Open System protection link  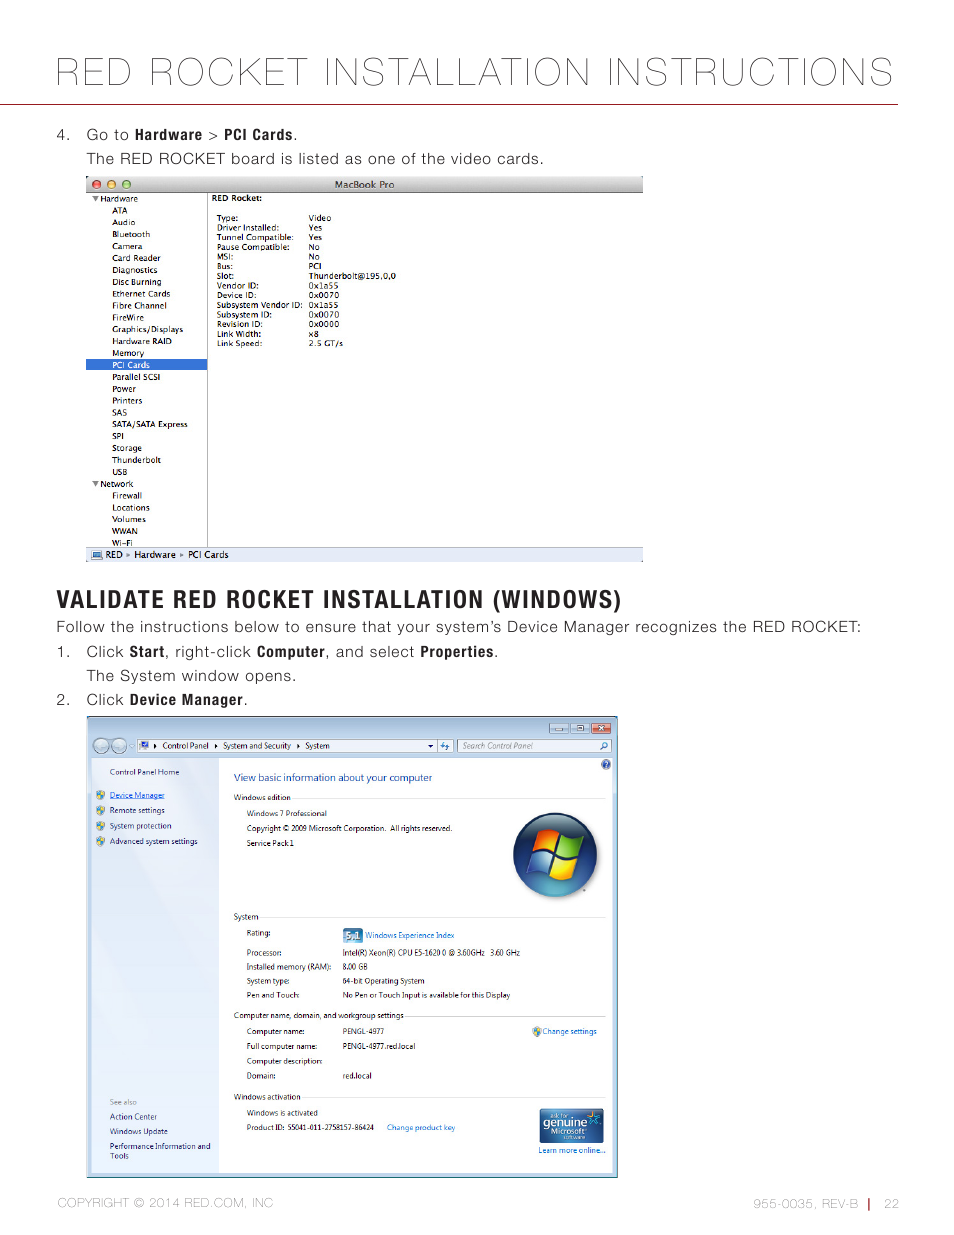tap(141, 826)
